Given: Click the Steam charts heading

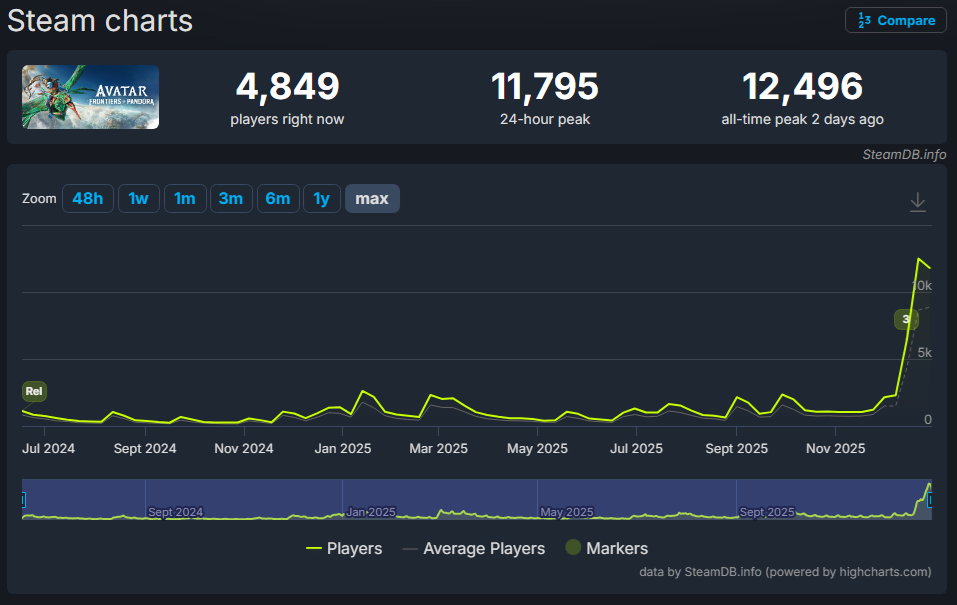Looking at the screenshot, I should coord(100,21).
